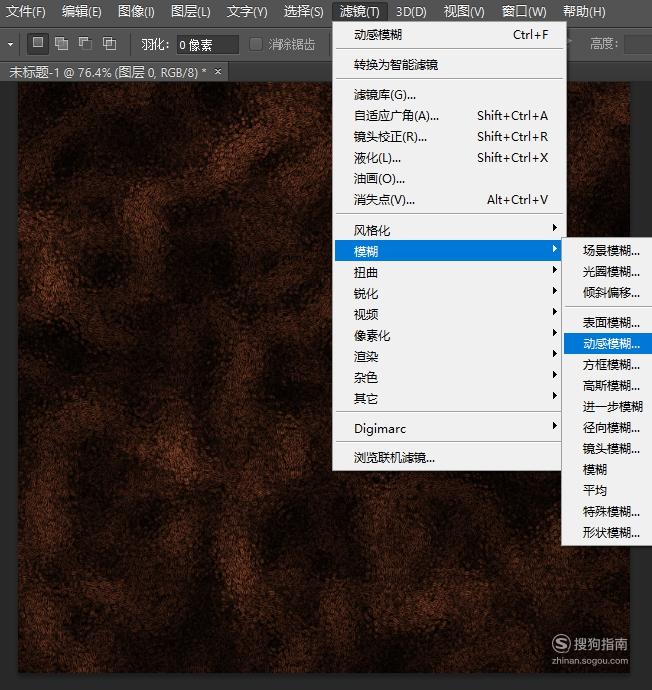Open the 3D(D) menu
This screenshot has width=652, height=690.
click(x=411, y=11)
